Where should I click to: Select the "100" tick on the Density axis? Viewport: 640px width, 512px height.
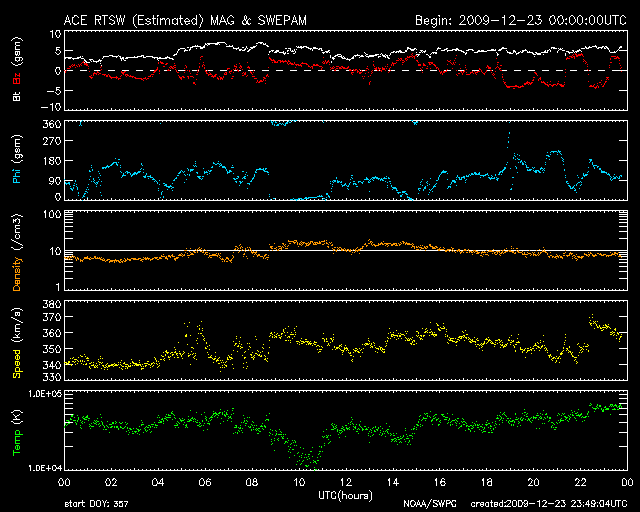(x=52, y=214)
